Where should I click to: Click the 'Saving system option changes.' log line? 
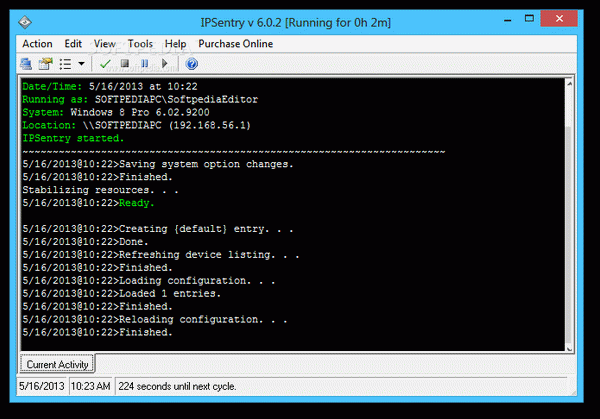158,164
